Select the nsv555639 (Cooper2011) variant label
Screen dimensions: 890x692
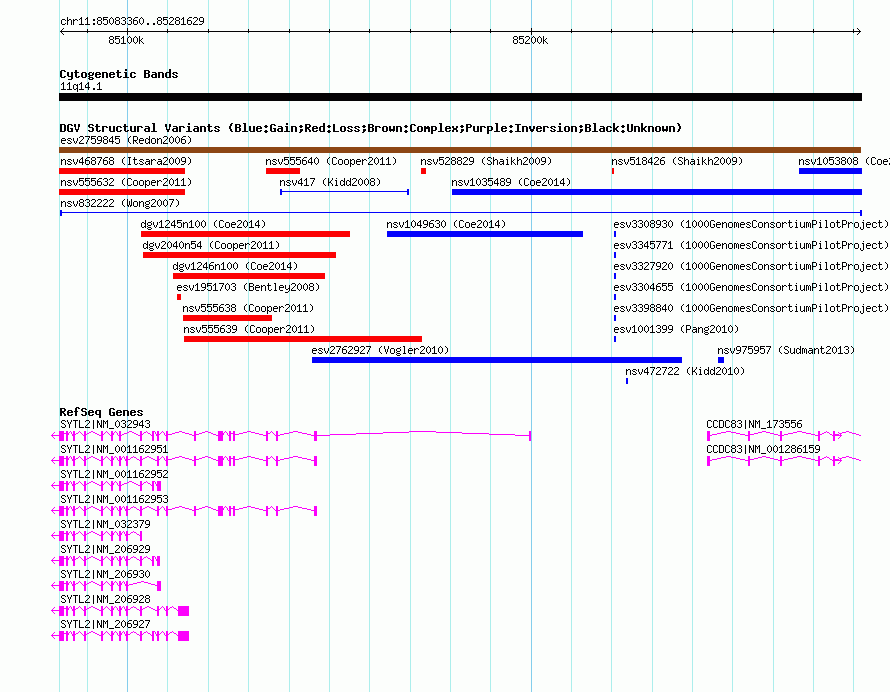(x=249, y=329)
